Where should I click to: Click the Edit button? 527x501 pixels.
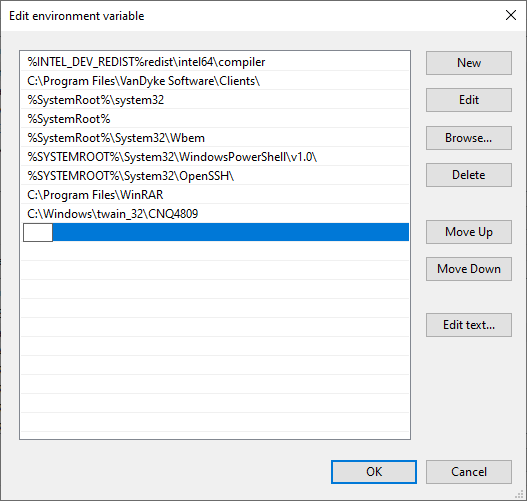[x=469, y=100]
